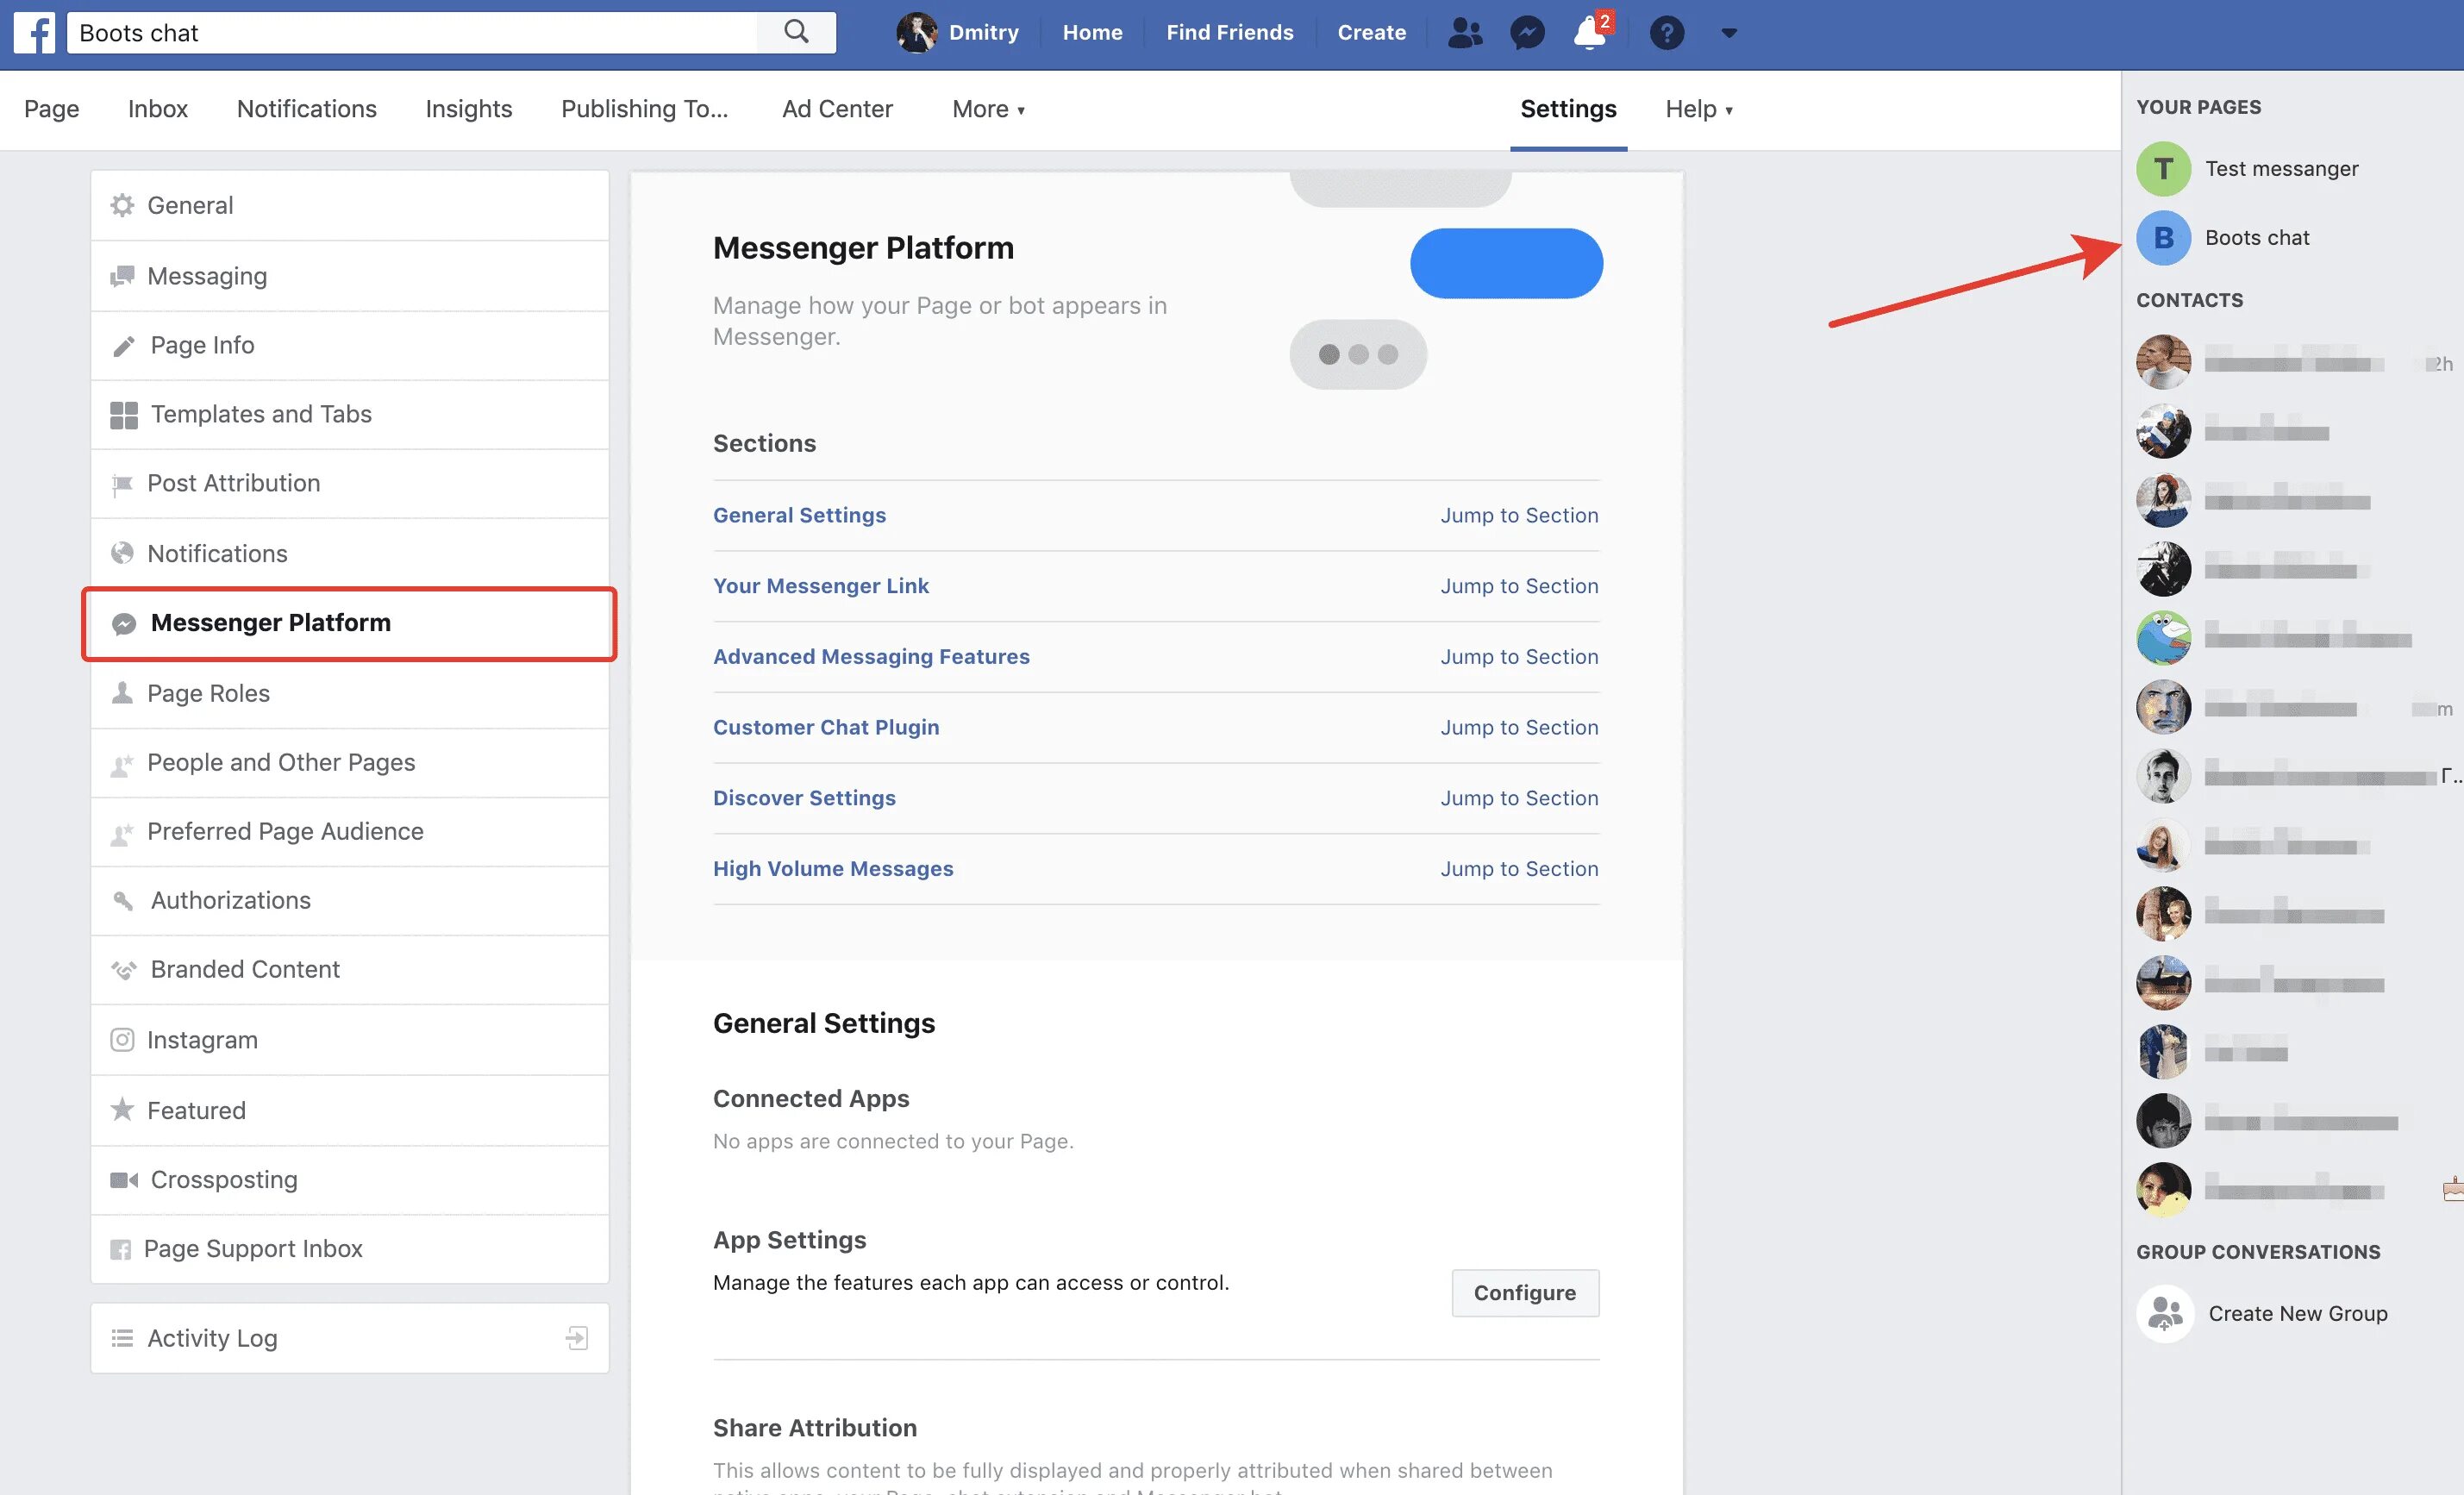This screenshot has width=2464, height=1495.
Task: Open Templates and Tabs settings
Action: (x=350, y=414)
